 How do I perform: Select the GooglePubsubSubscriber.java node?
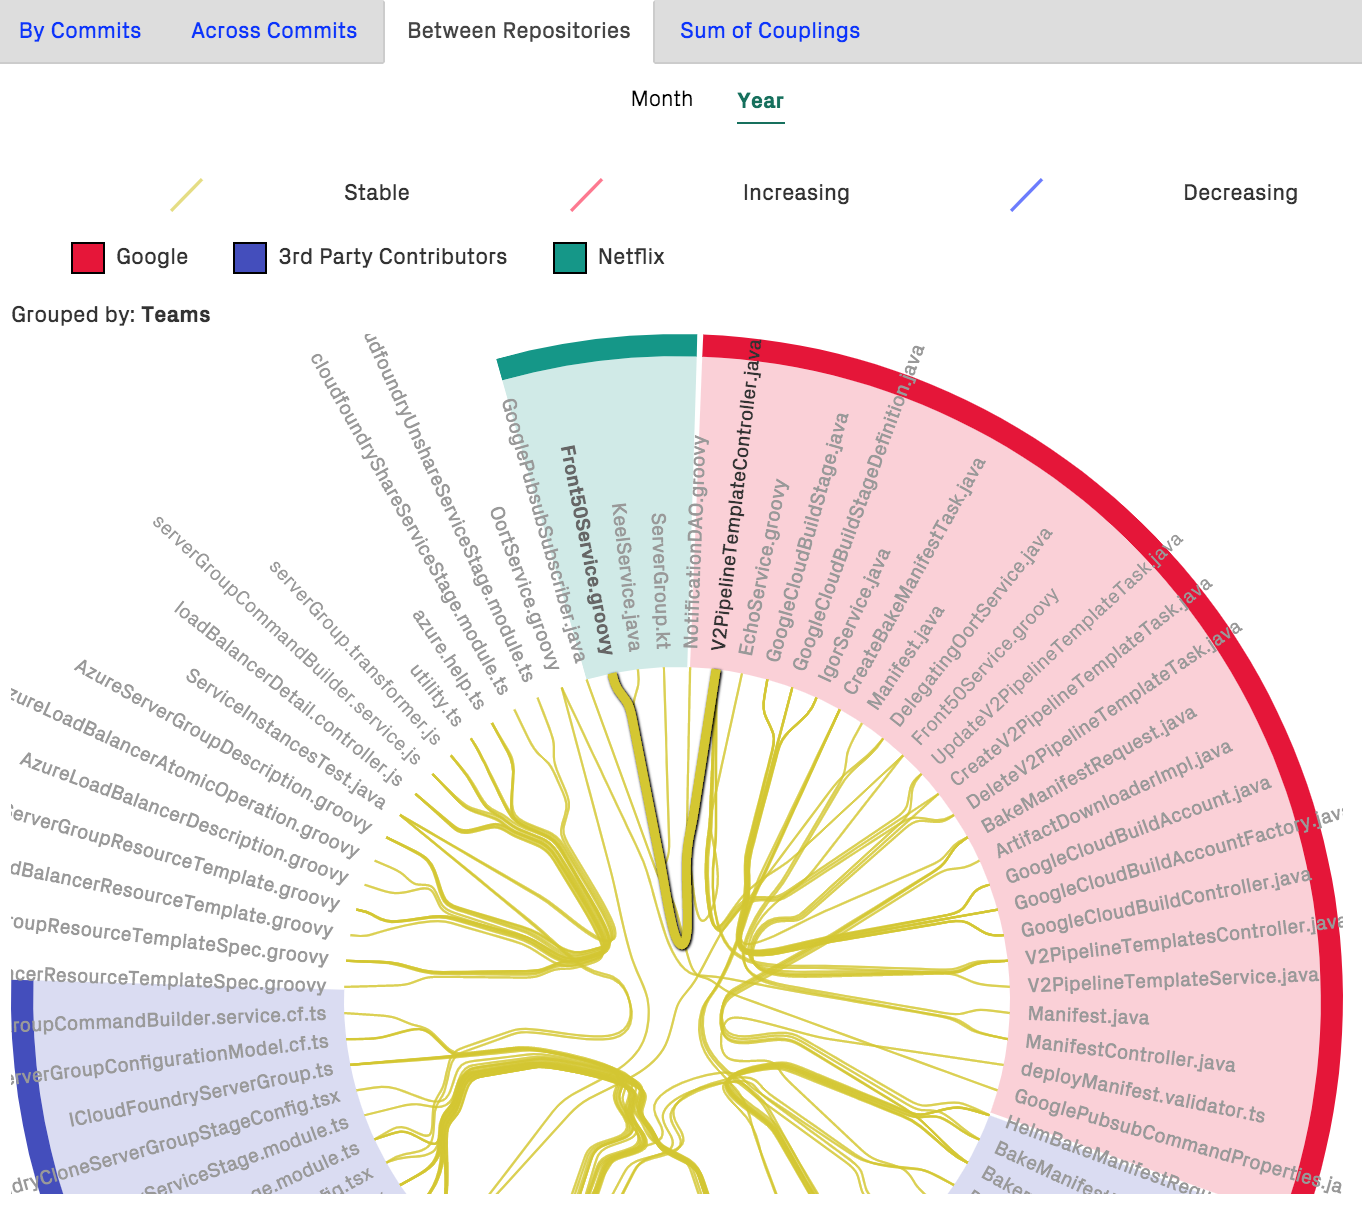[x=542, y=530]
